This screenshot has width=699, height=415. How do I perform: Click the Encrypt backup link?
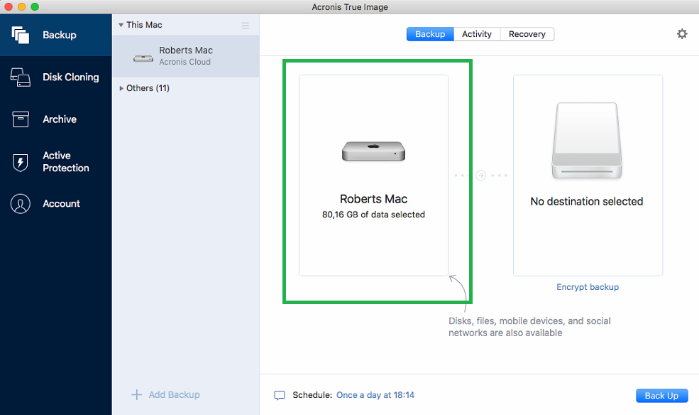click(588, 287)
